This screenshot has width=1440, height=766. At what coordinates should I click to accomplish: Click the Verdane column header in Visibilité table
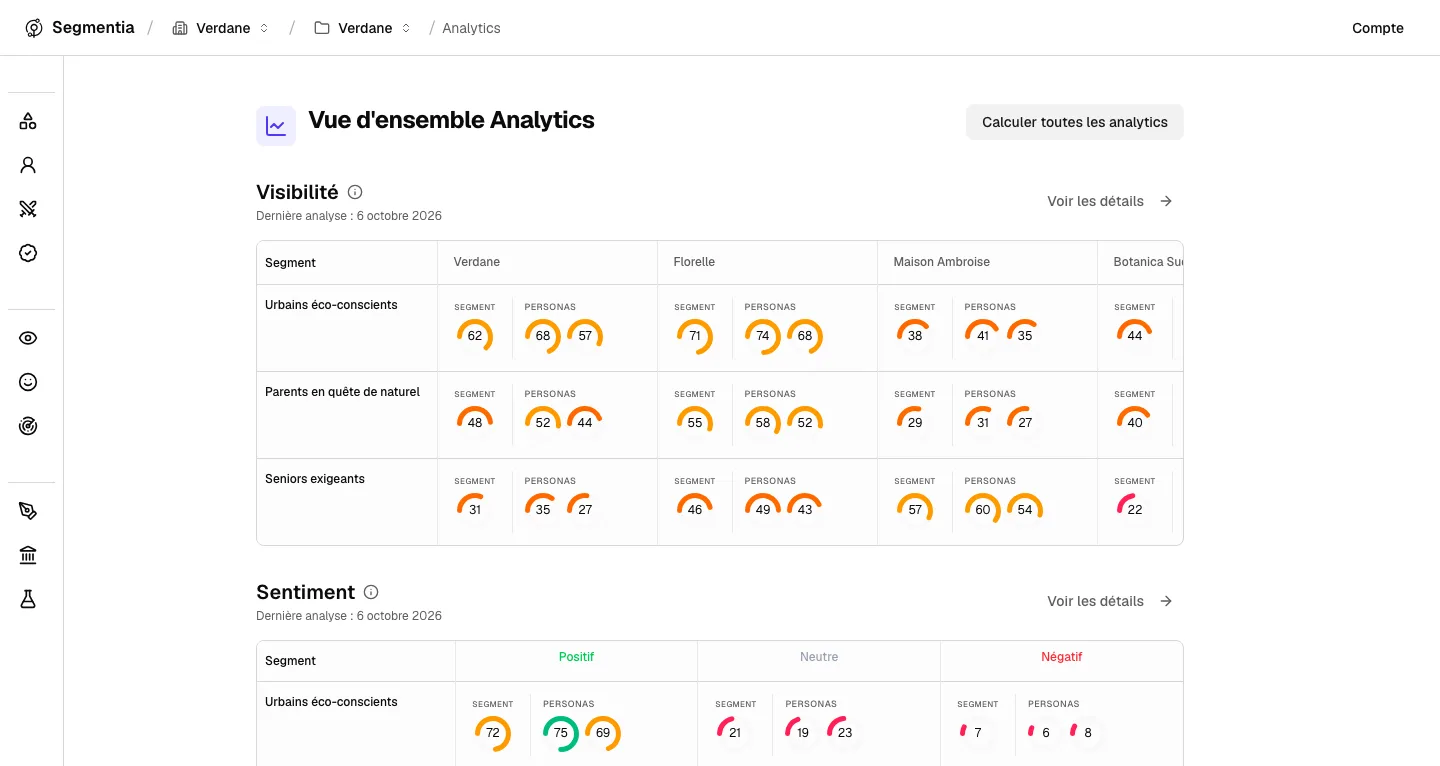point(477,262)
